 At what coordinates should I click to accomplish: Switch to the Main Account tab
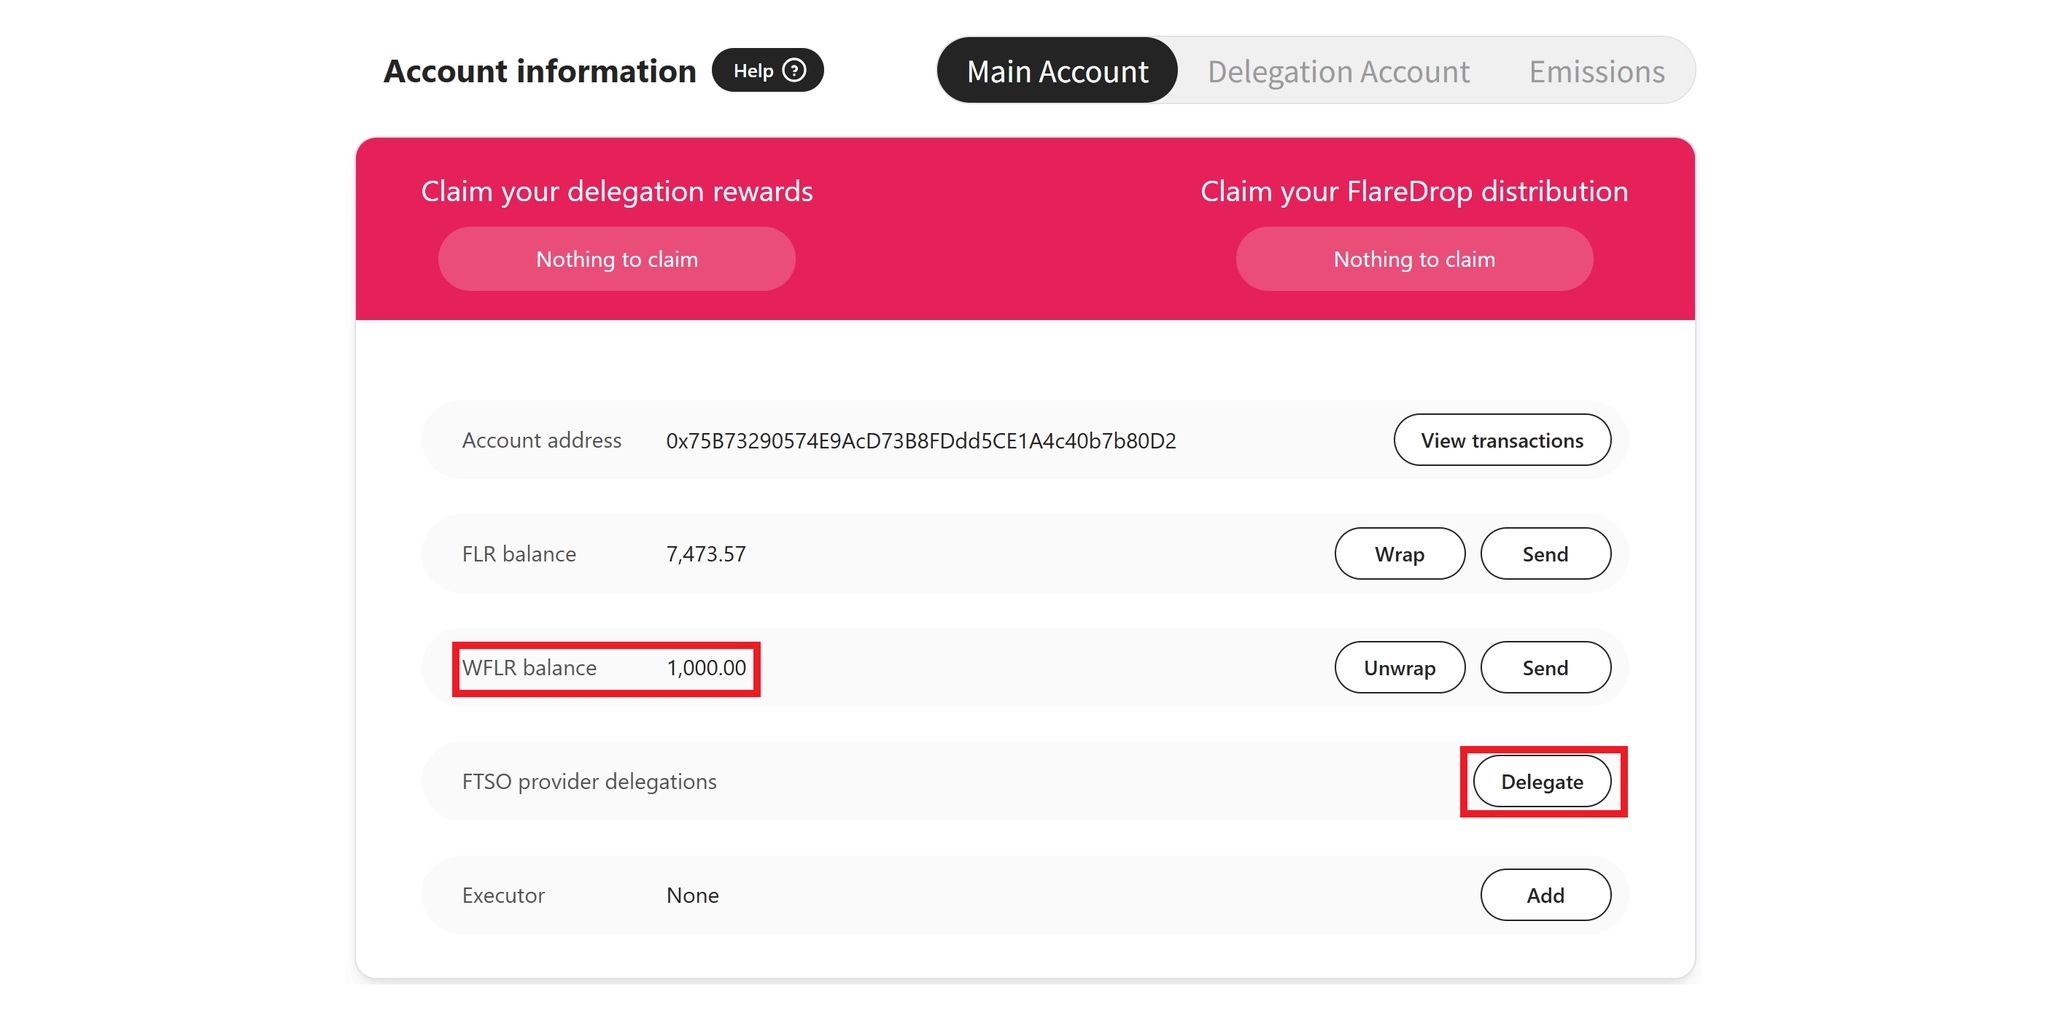point(1057,71)
